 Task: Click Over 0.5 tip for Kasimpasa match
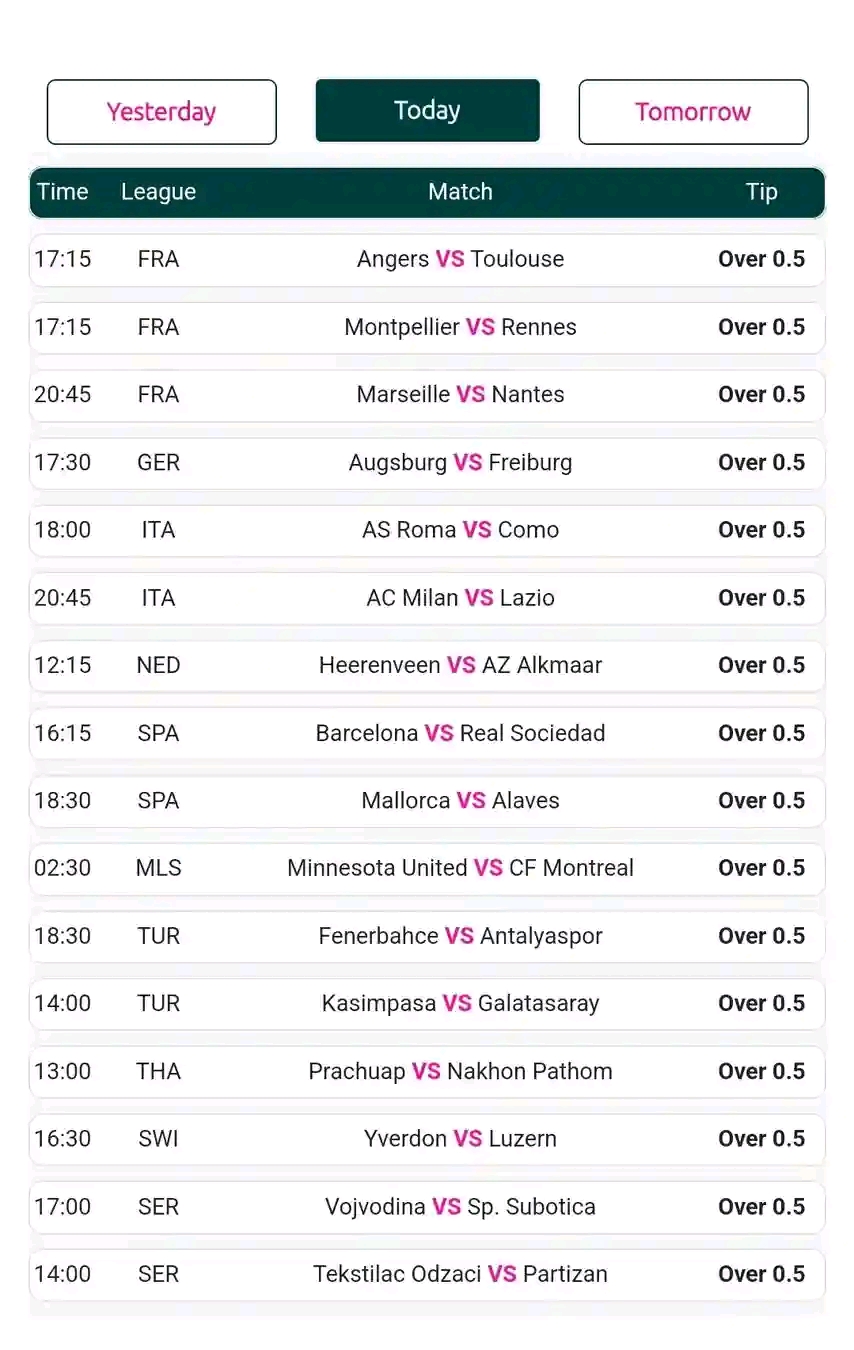click(761, 1004)
